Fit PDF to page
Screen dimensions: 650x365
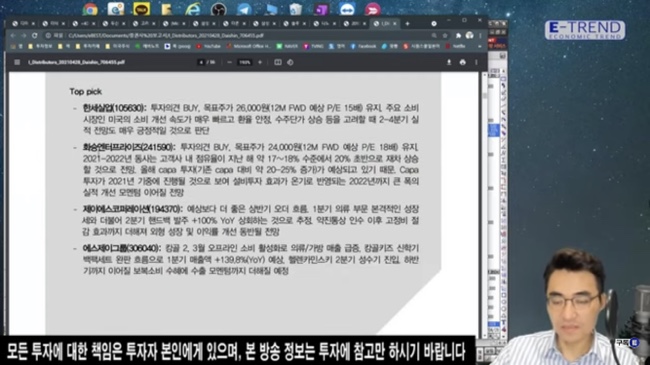tap(278, 62)
